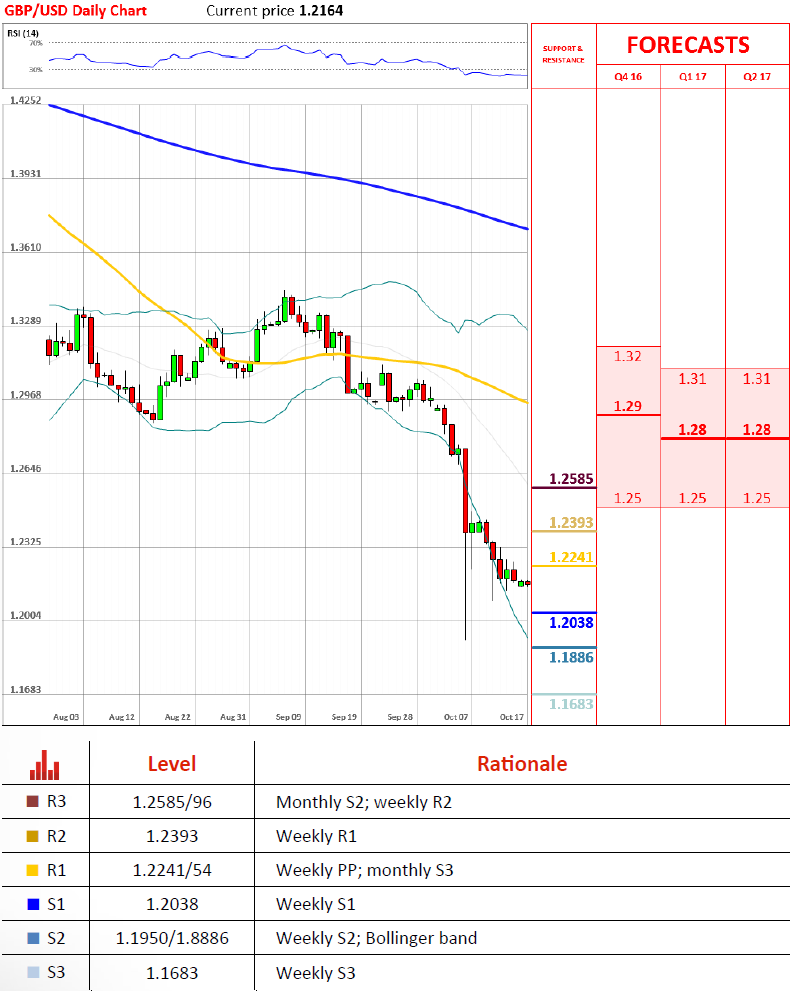Click the 1.25 low forecast under Q1 17
This screenshot has height=991, width=797.
click(x=693, y=499)
